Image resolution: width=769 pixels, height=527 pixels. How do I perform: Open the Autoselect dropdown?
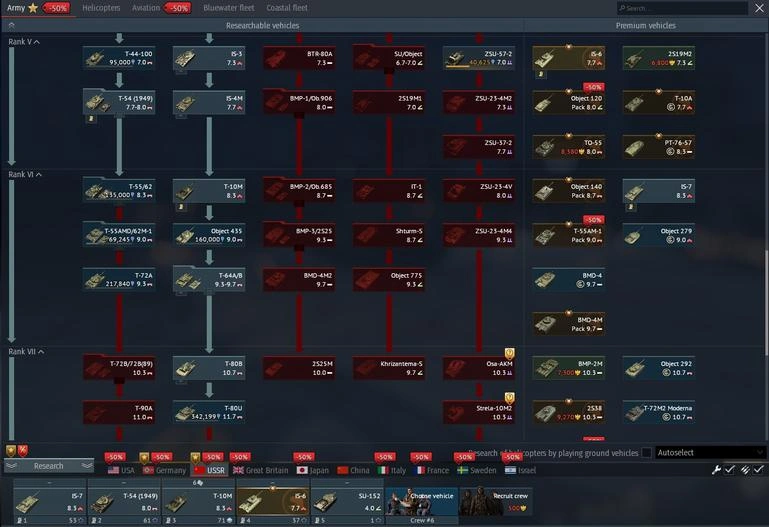coord(710,452)
